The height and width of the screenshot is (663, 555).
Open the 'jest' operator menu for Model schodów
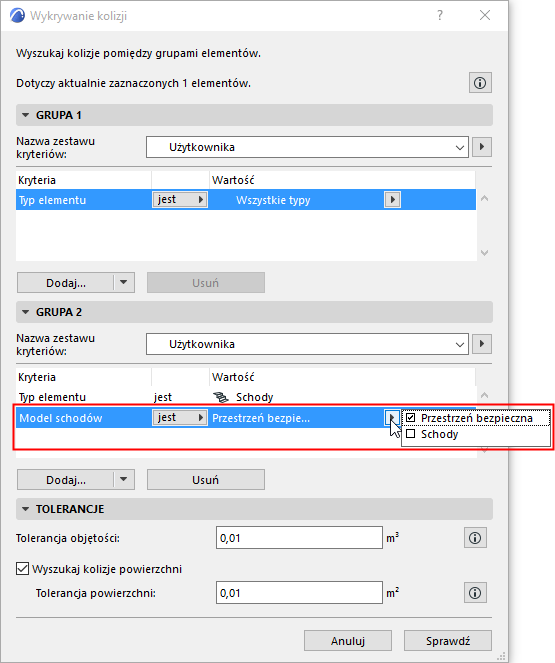pos(180,417)
